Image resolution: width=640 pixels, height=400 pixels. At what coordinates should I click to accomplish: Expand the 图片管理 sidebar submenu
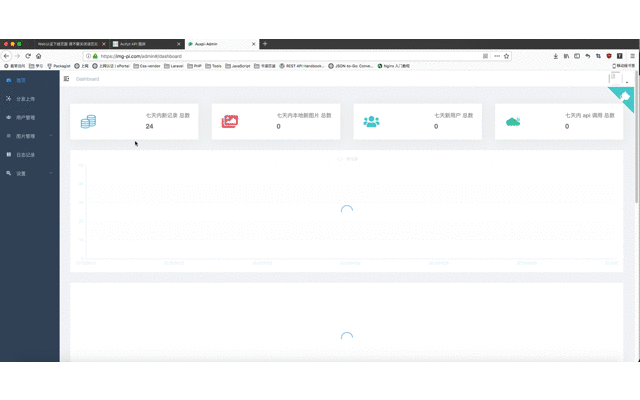click(30, 136)
